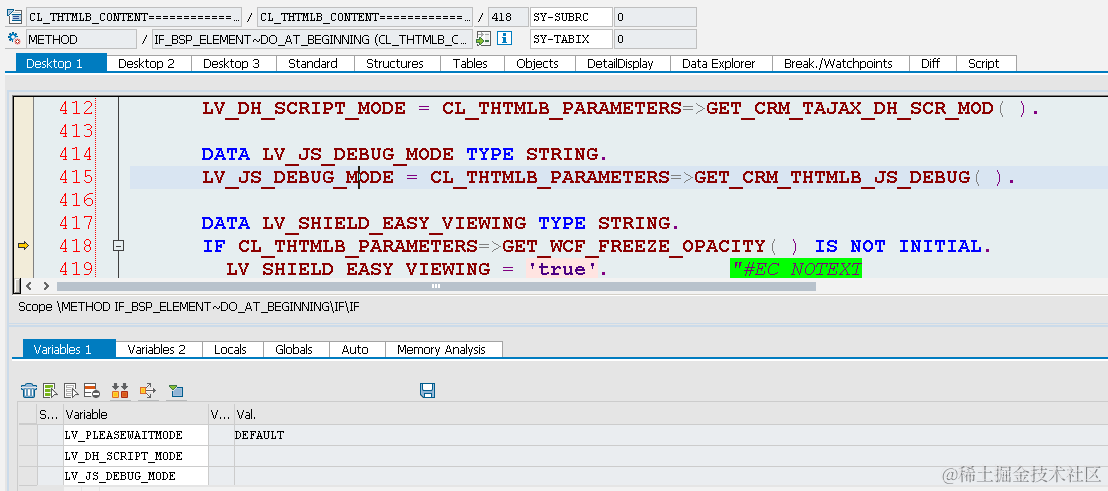Select the LV_JS_DEBUG_MODE variable cell
This screenshot has width=1108, height=491.
coord(136,476)
